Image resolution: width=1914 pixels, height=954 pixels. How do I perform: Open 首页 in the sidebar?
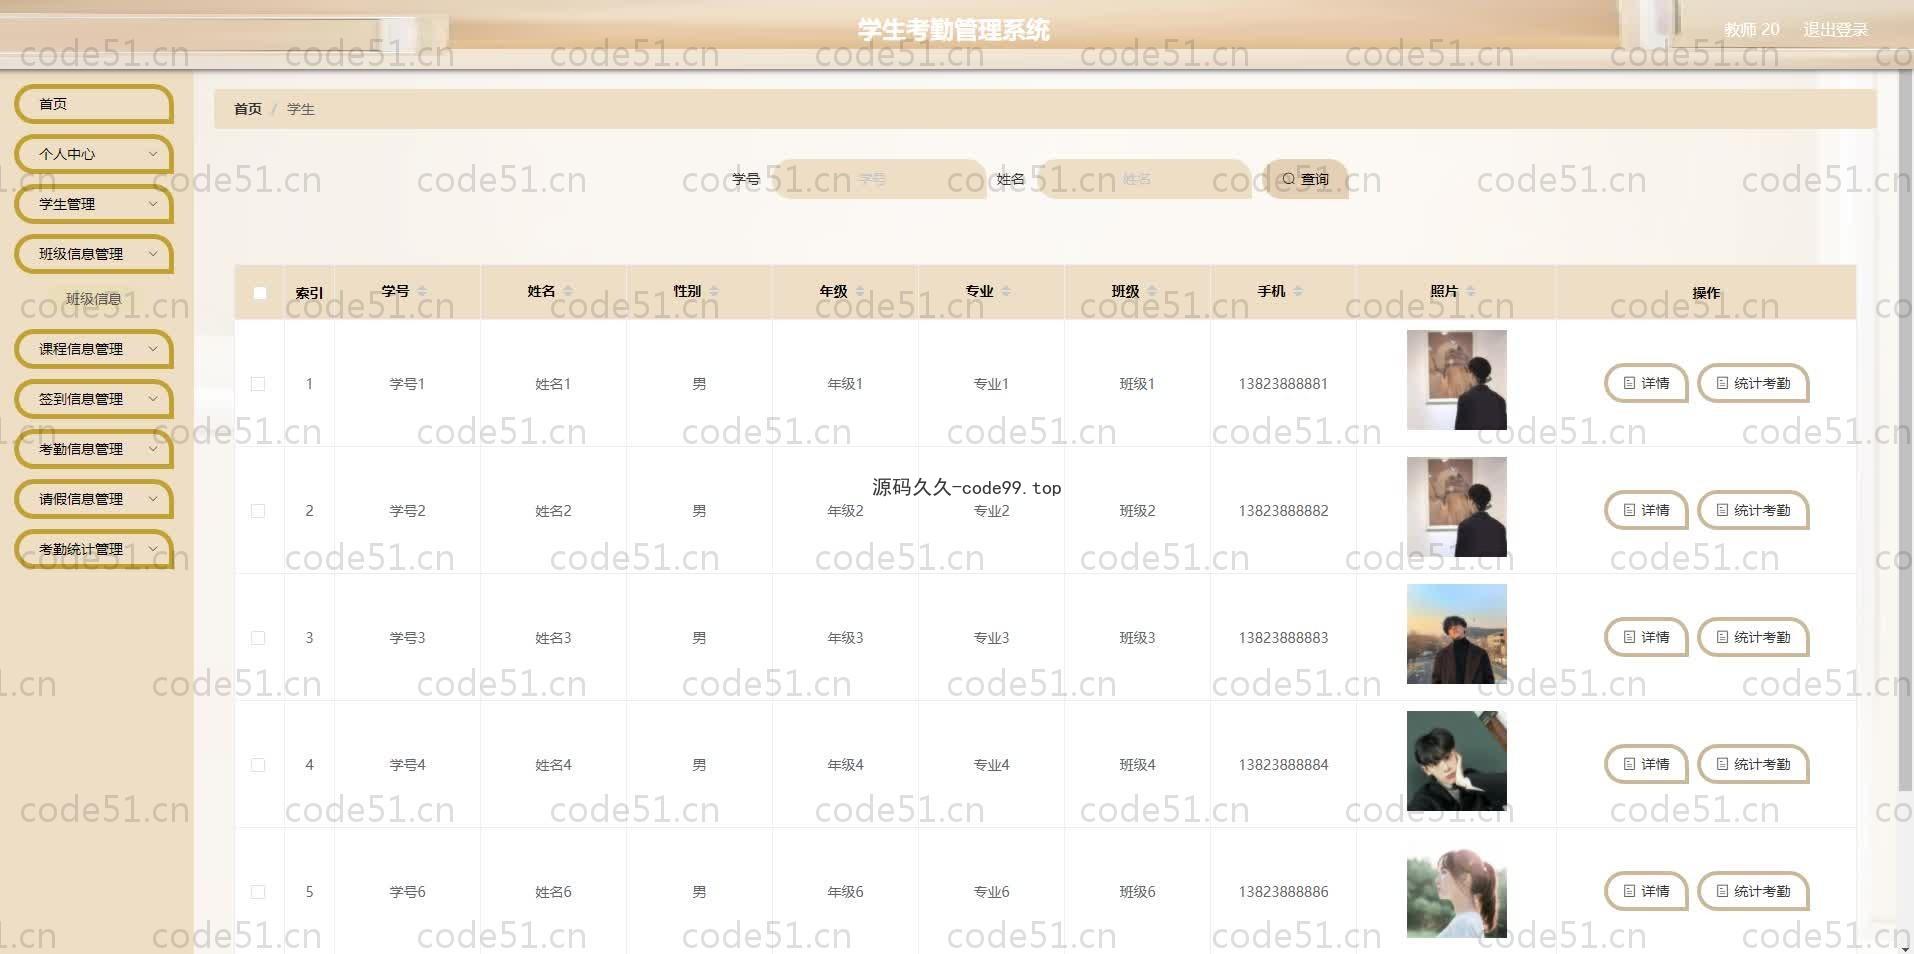tap(94, 104)
